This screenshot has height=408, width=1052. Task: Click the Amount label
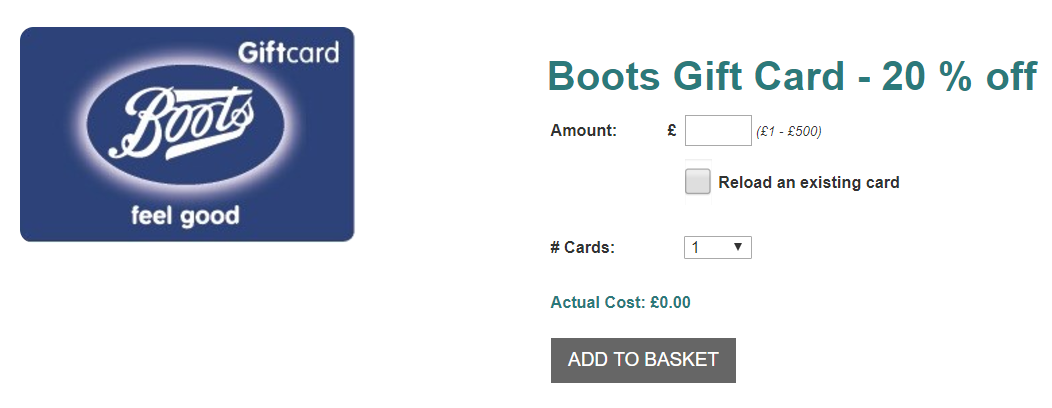point(583,130)
